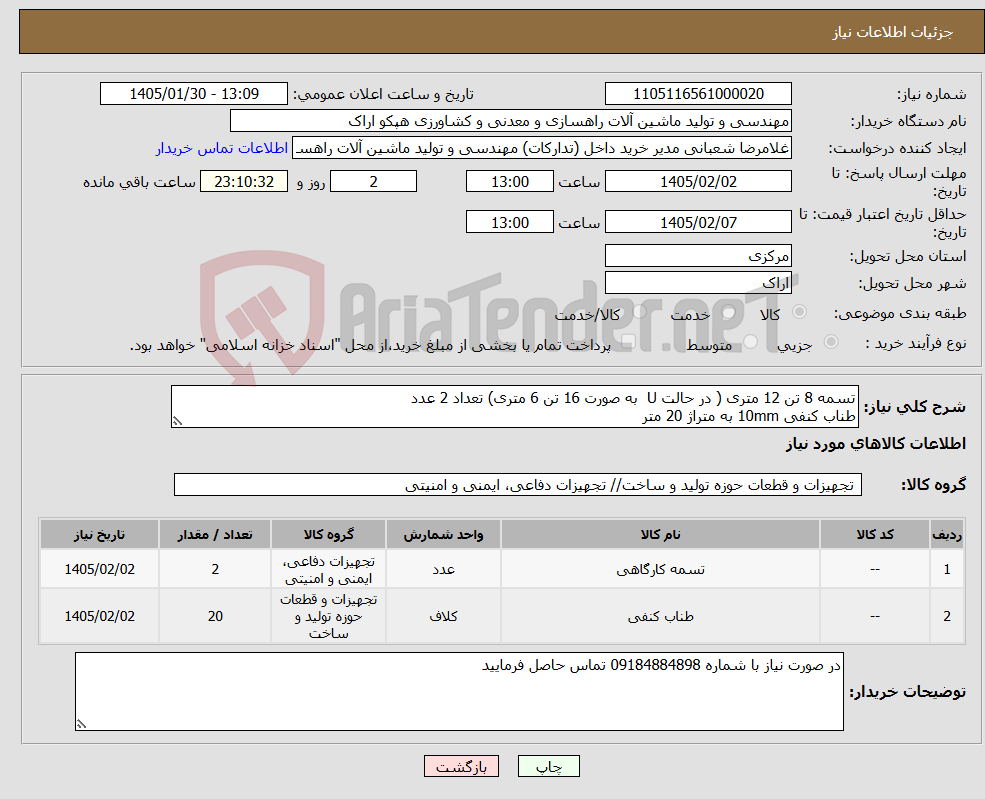Click the اطلاعات کالاهای مورد نیاز heading
985x799 pixels.
pos(876,443)
